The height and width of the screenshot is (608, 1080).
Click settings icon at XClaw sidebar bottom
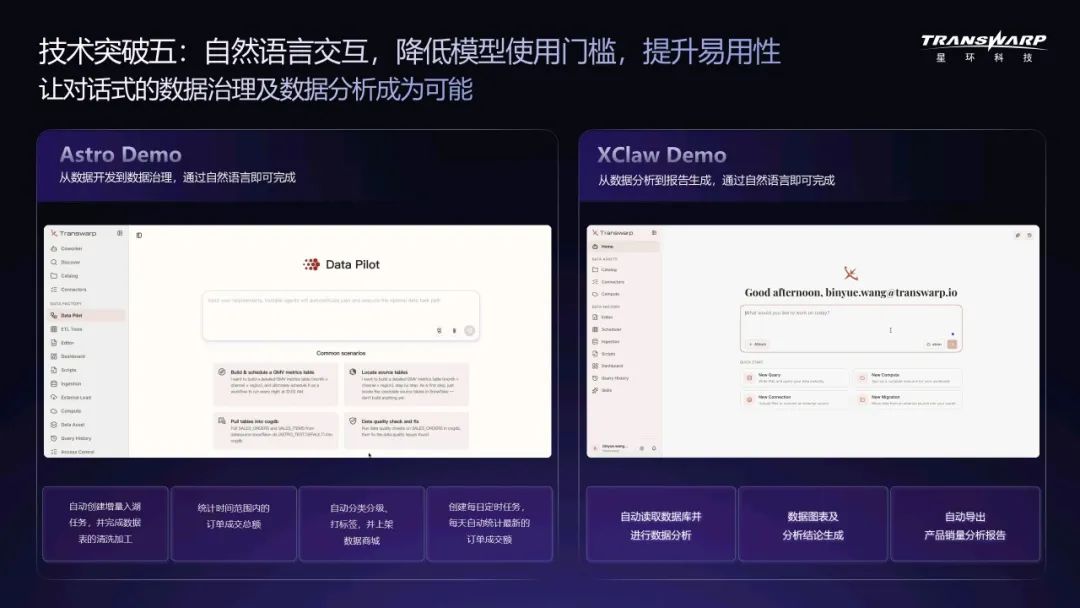coord(642,448)
